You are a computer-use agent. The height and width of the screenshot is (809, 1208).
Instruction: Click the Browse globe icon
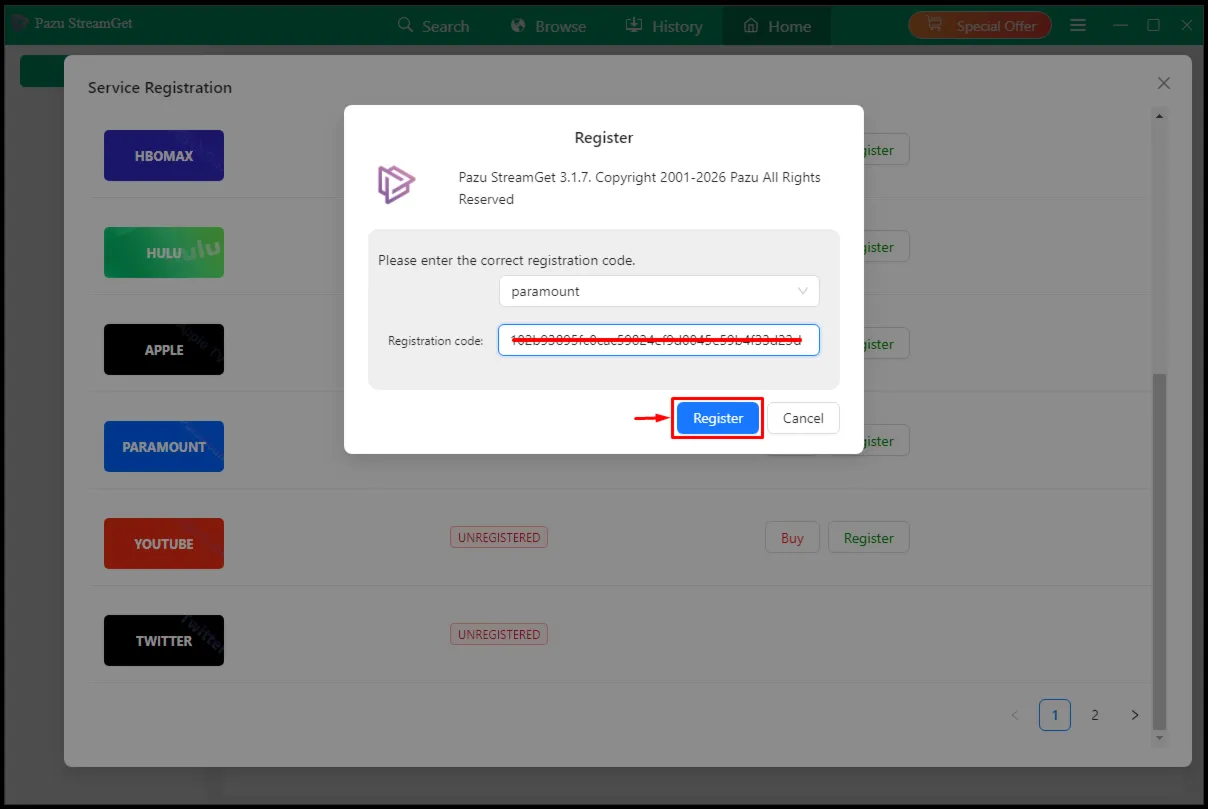(x=518, y=25)
